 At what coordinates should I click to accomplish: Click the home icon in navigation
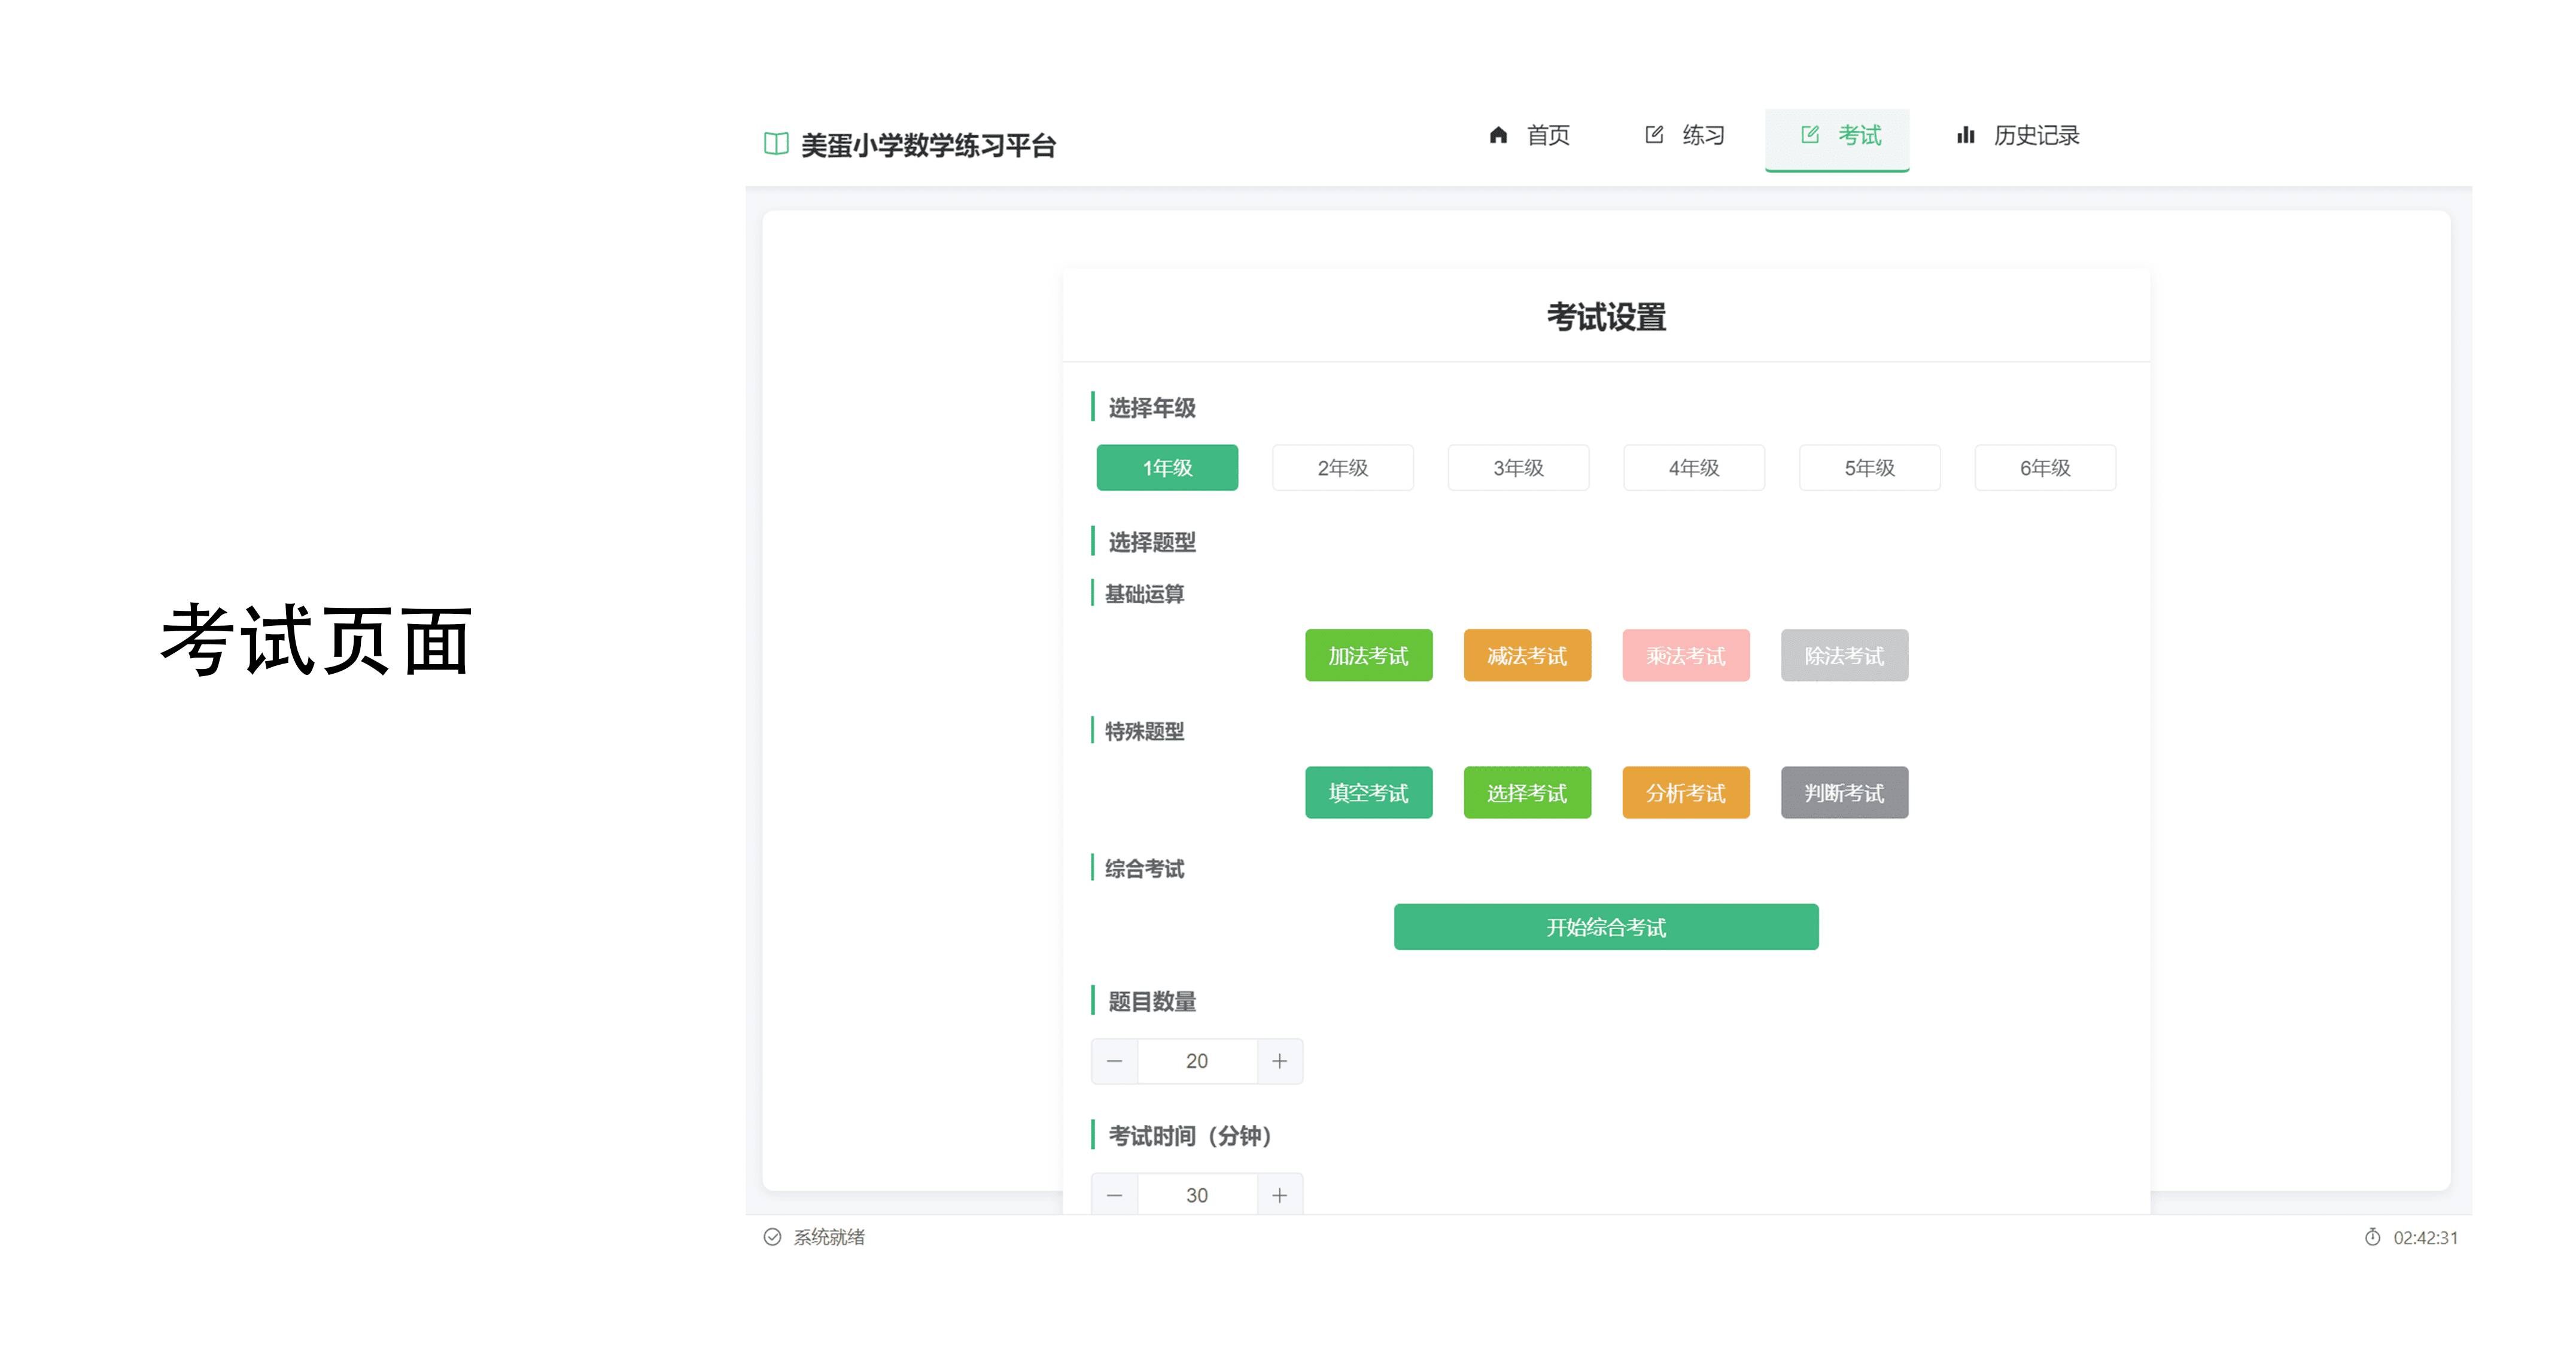tap(1498, 135)
